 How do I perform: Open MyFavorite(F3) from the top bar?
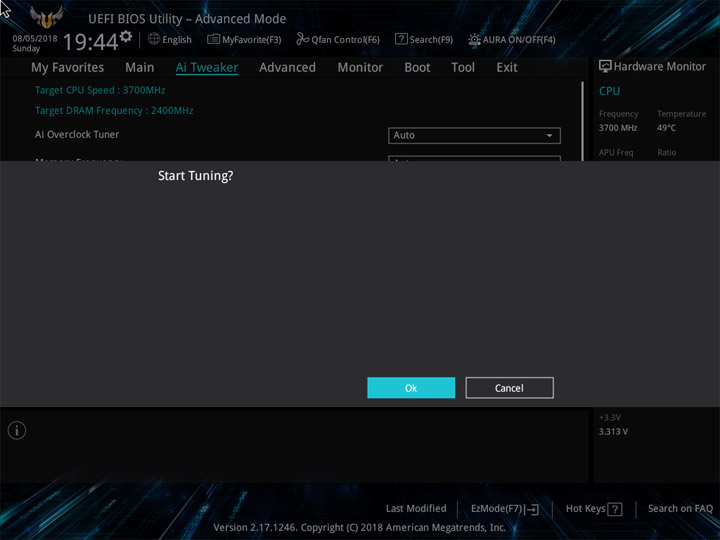244,39
